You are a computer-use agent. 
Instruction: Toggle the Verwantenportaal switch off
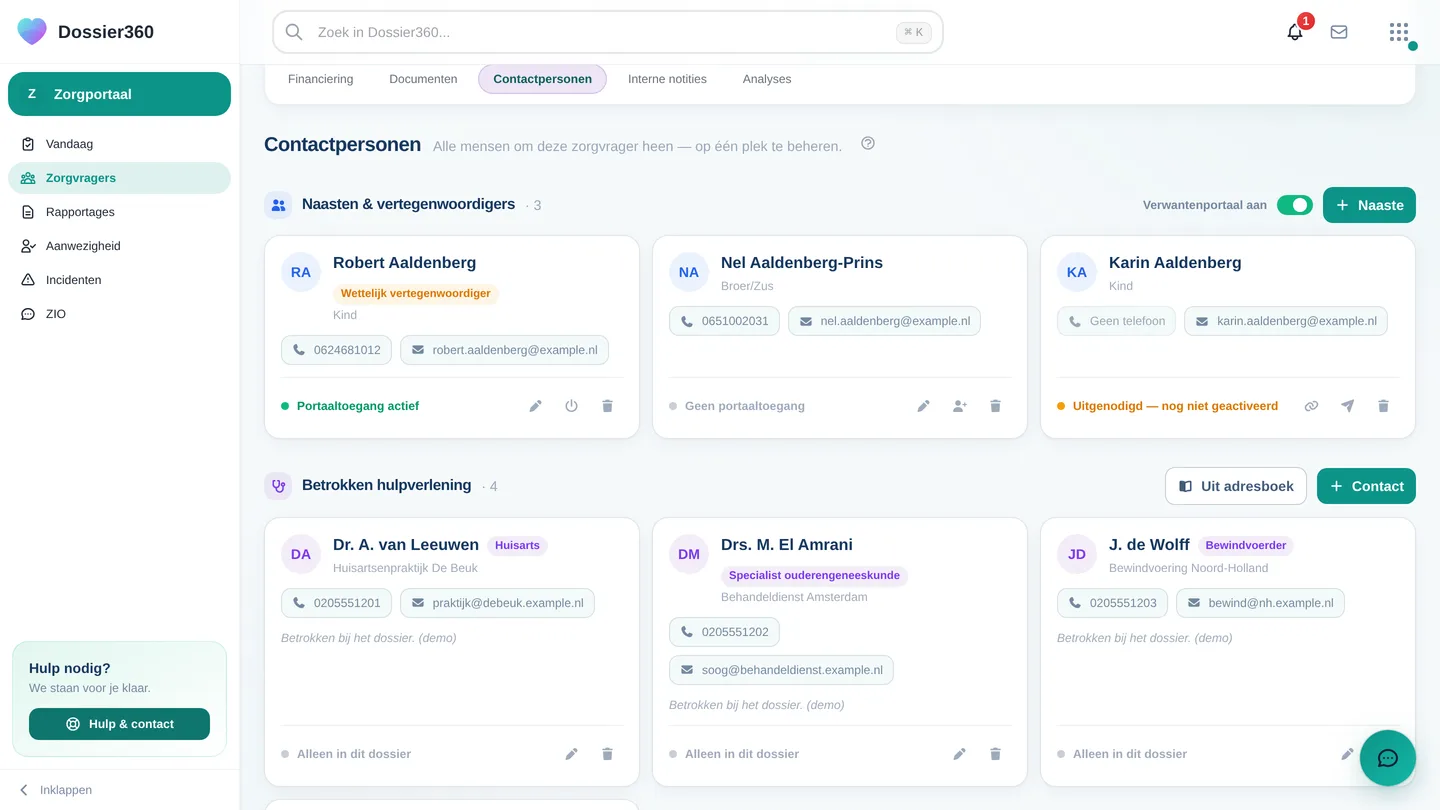(1295, 205)
